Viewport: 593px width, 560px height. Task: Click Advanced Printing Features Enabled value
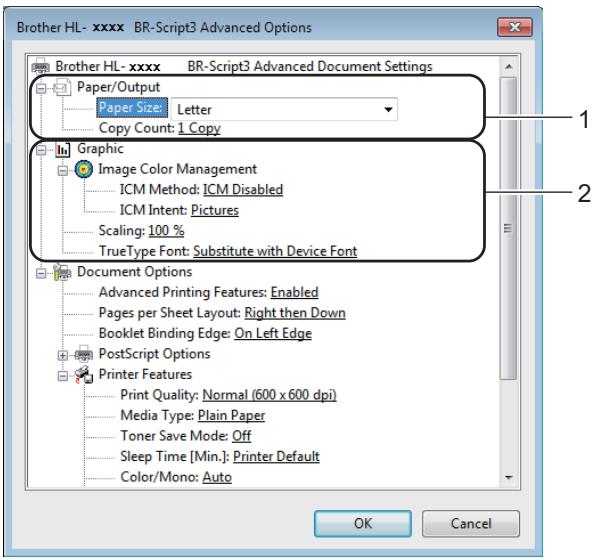coord(294,292)
